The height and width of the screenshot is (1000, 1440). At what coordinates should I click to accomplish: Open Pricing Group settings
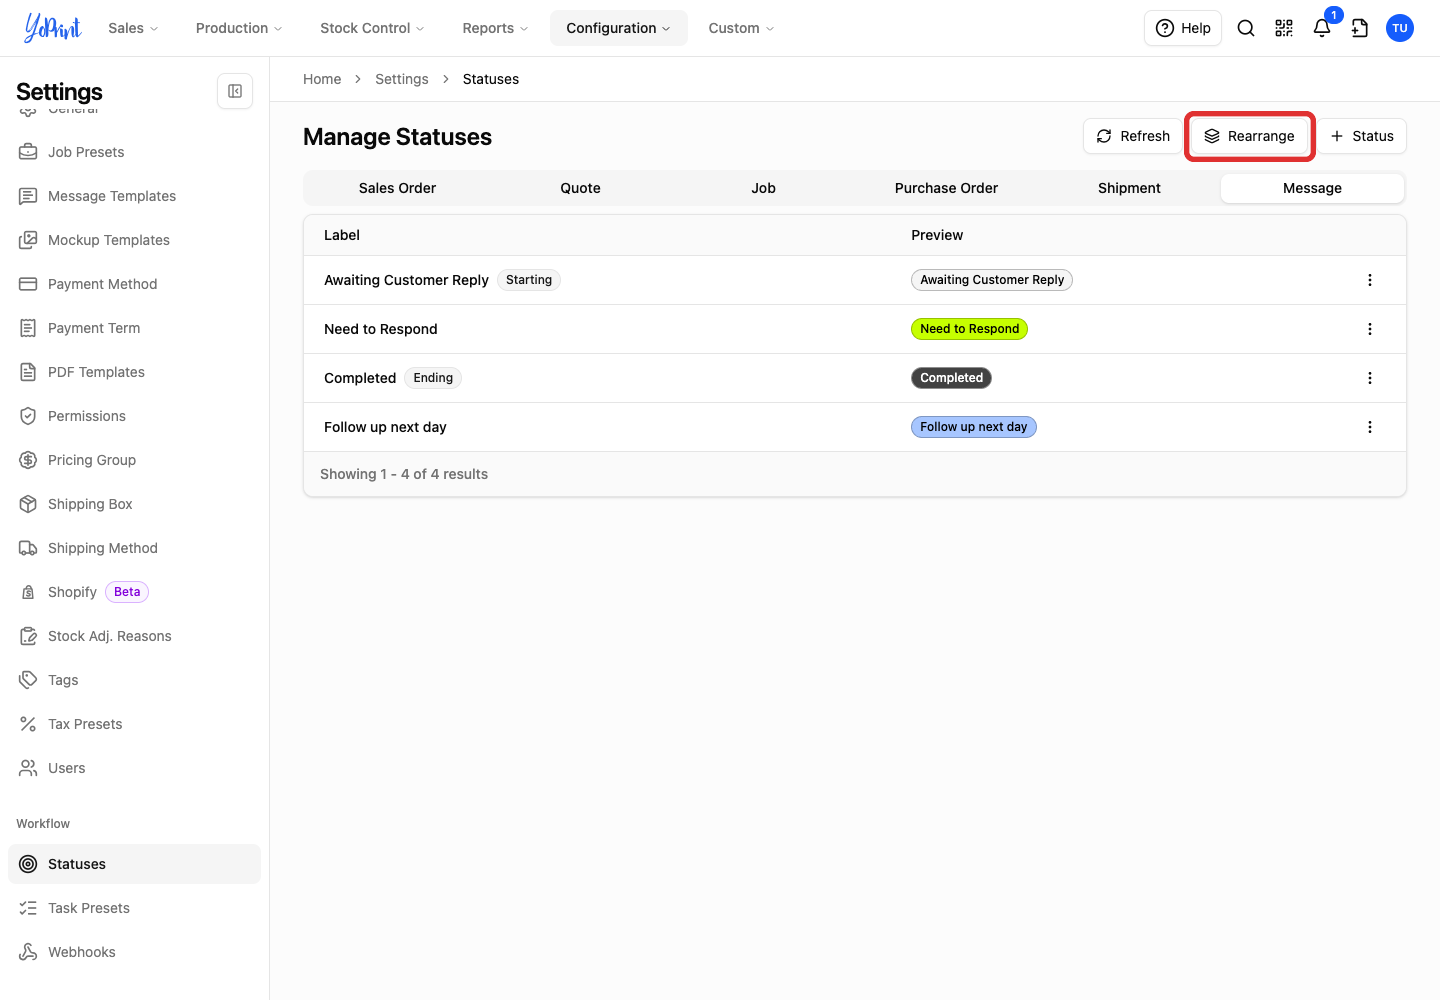pyautogui.click(x=134, y=460)
